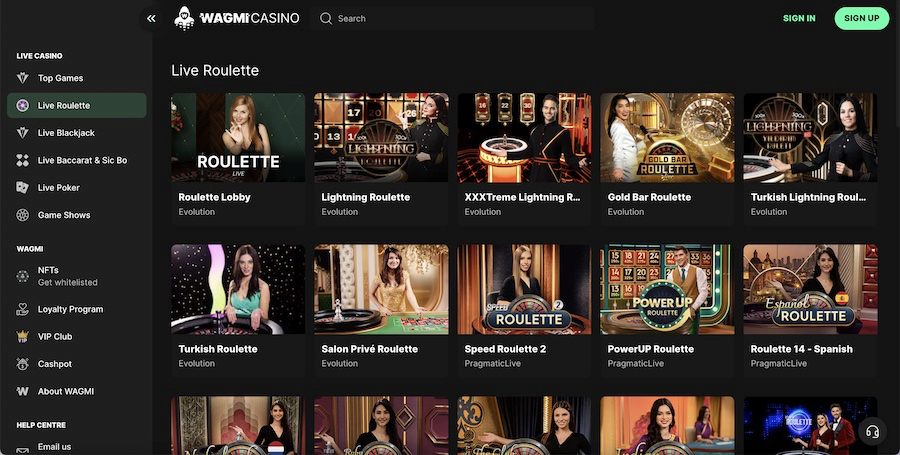
Task: Click the Game Shows wheel icon
Action: point(22,215)
